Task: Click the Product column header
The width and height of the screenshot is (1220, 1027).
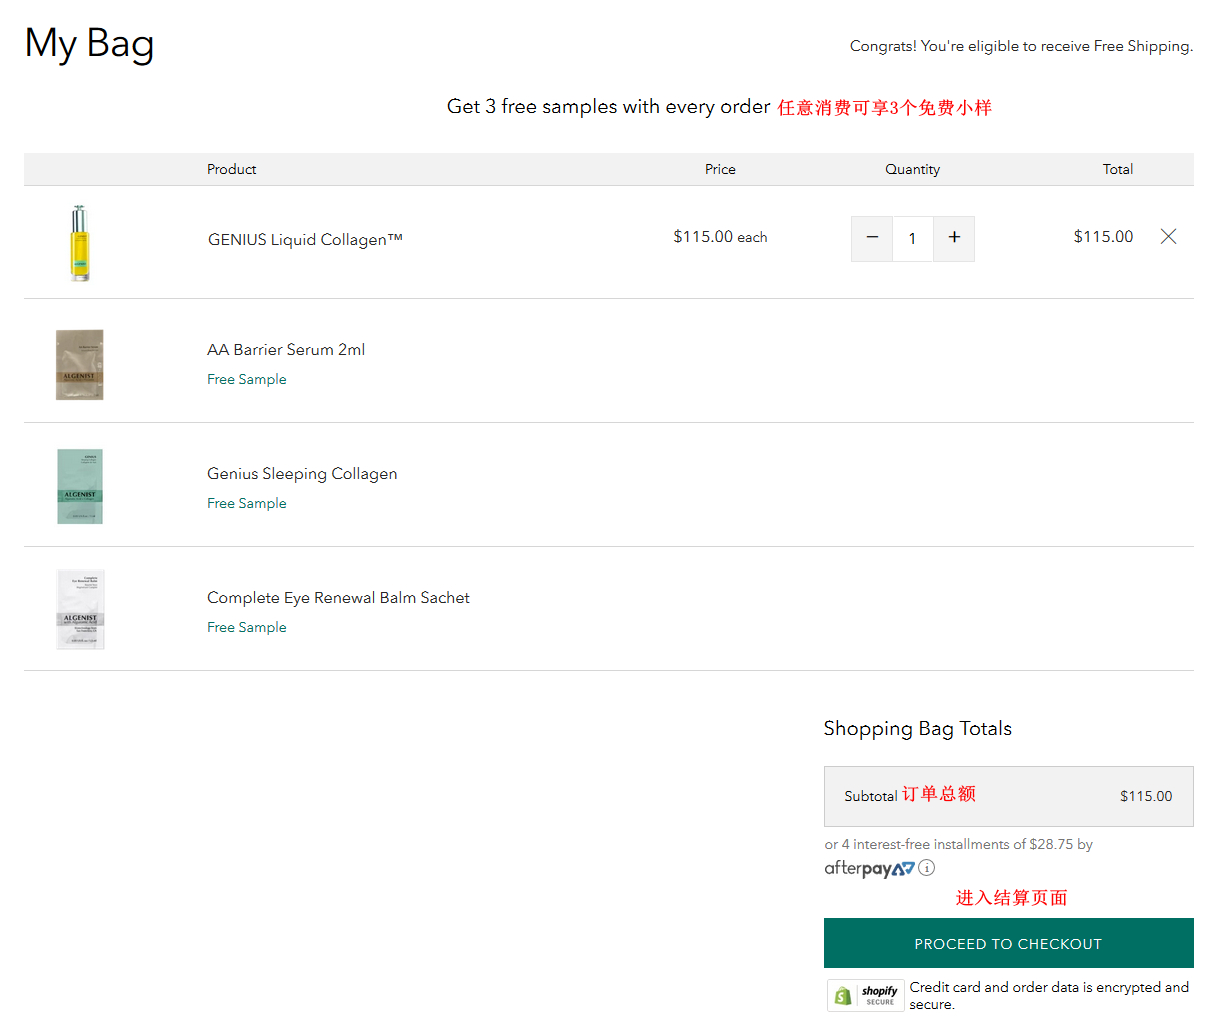Action: pos(231,169)
